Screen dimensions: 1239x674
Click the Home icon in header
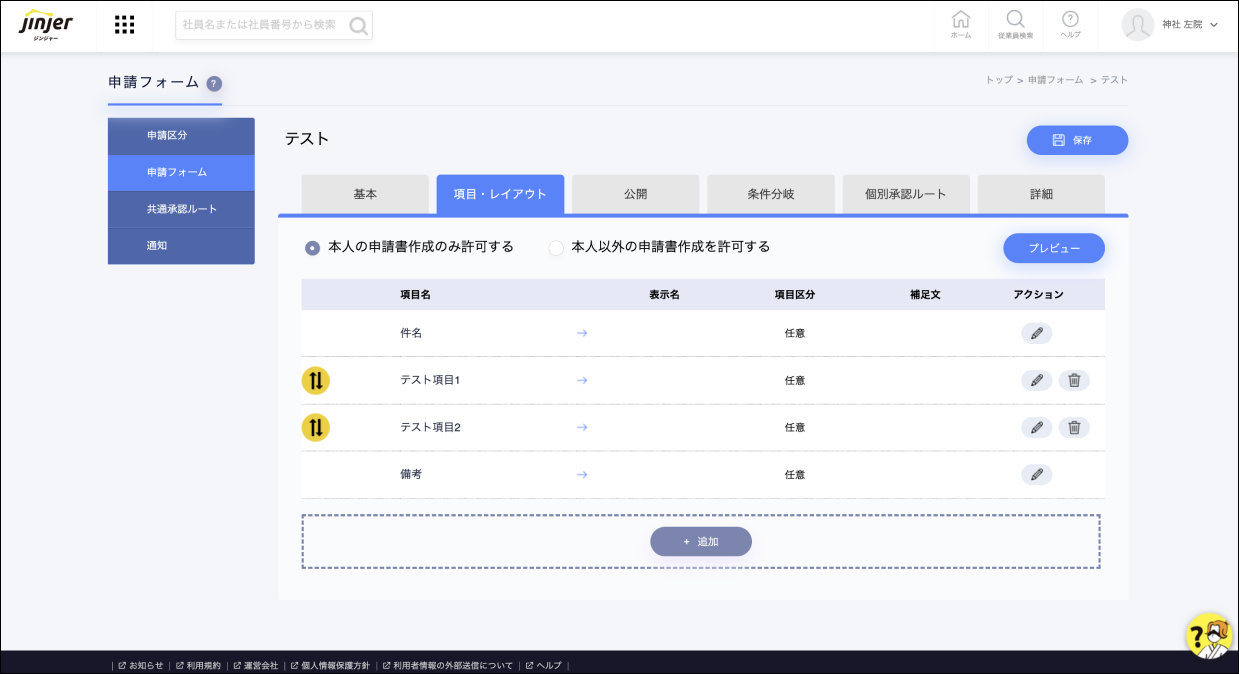pyautogui.click(x=960, y=24)
